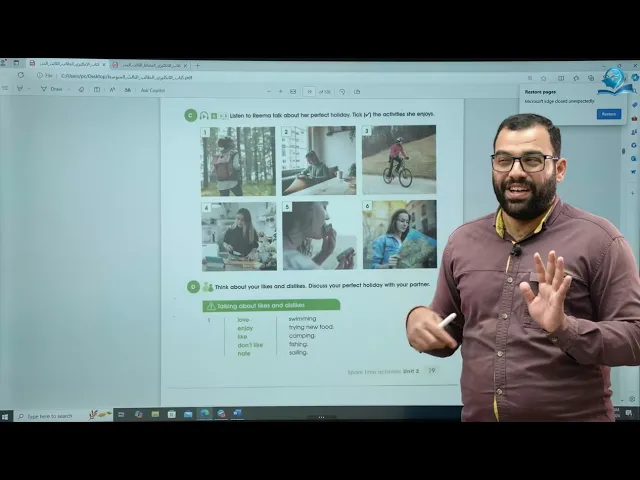
Task: Click the "Talking about likes and dislikes" banner
Action: click(271, 305)
